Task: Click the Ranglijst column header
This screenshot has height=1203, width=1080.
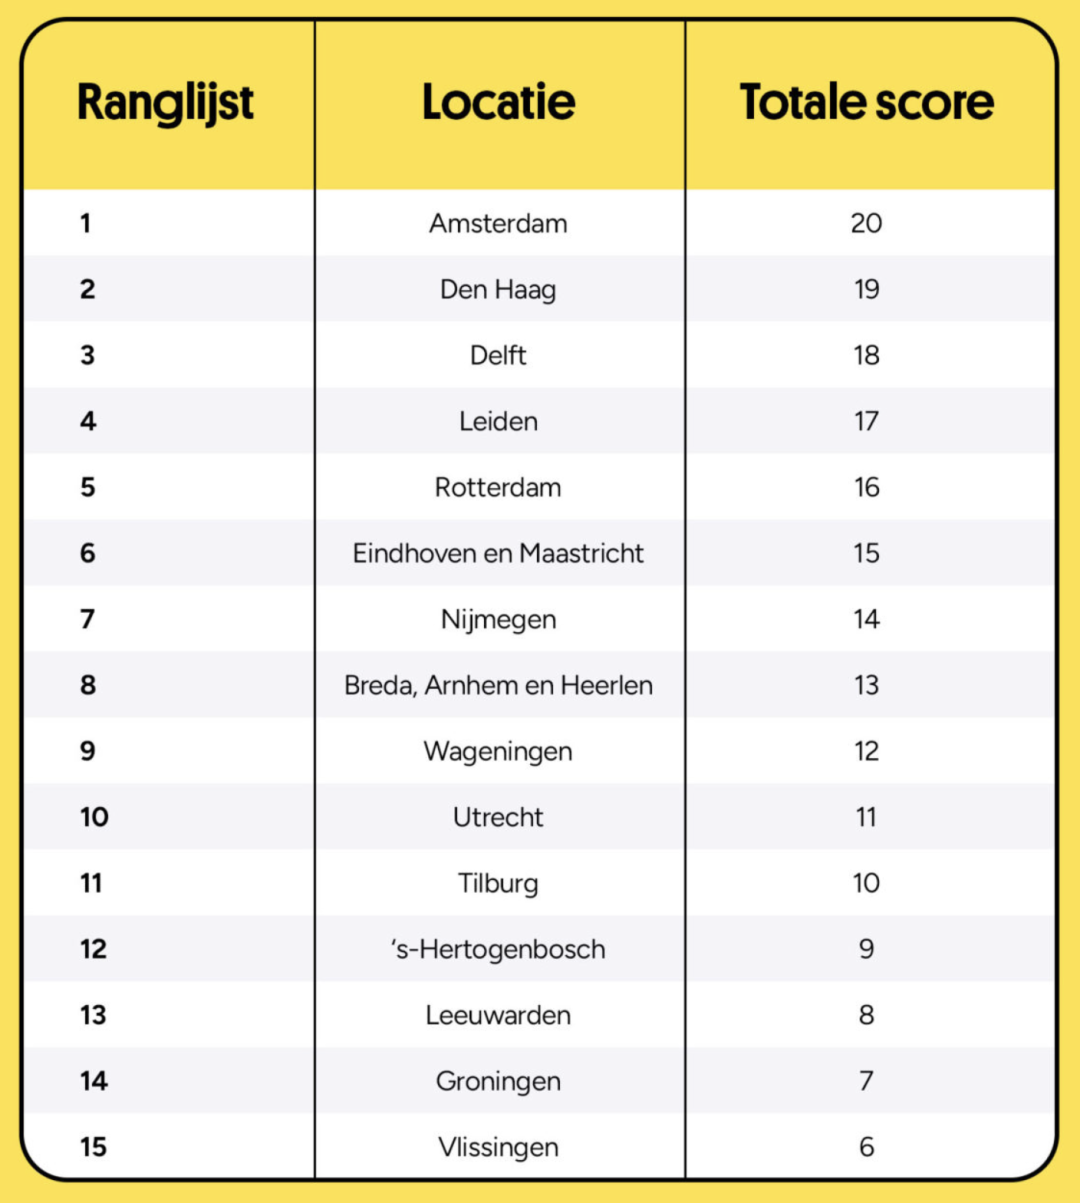Action: click(x=166, y=103)
